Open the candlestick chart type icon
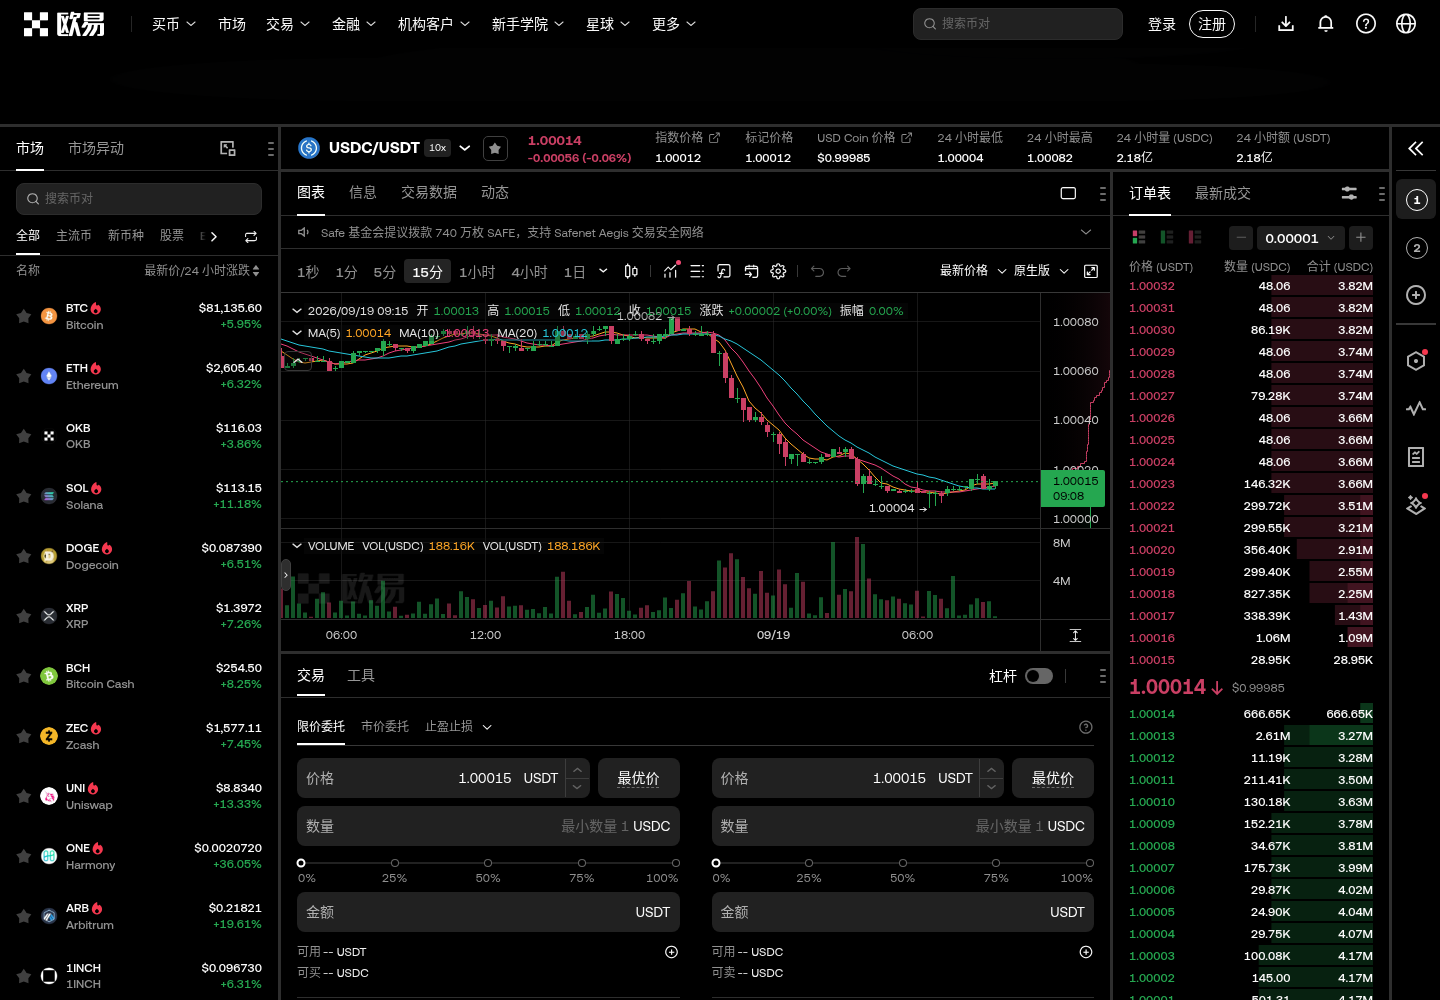 pyautogui.click(x=631, y=271)
